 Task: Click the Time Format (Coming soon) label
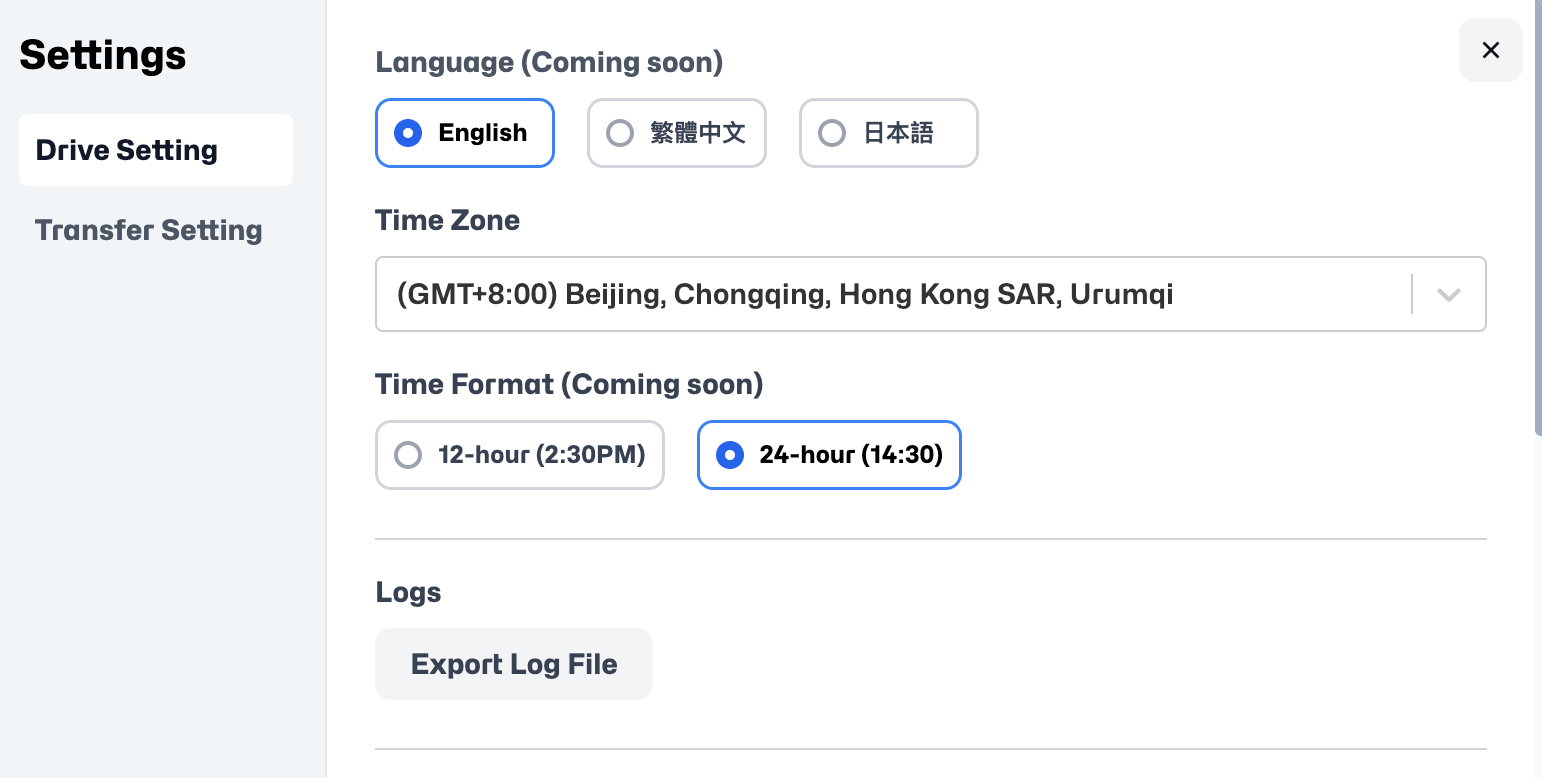coord(569,384)
